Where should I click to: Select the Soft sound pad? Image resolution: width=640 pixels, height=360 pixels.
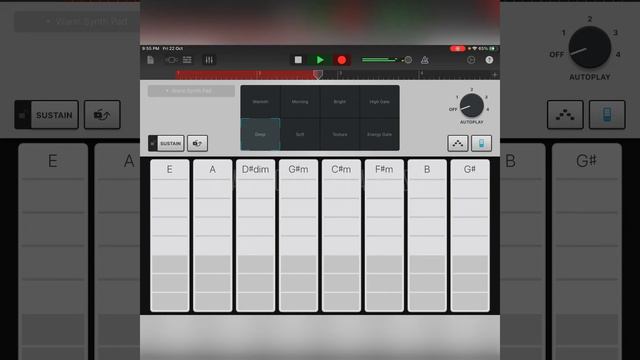coord(300,134)
